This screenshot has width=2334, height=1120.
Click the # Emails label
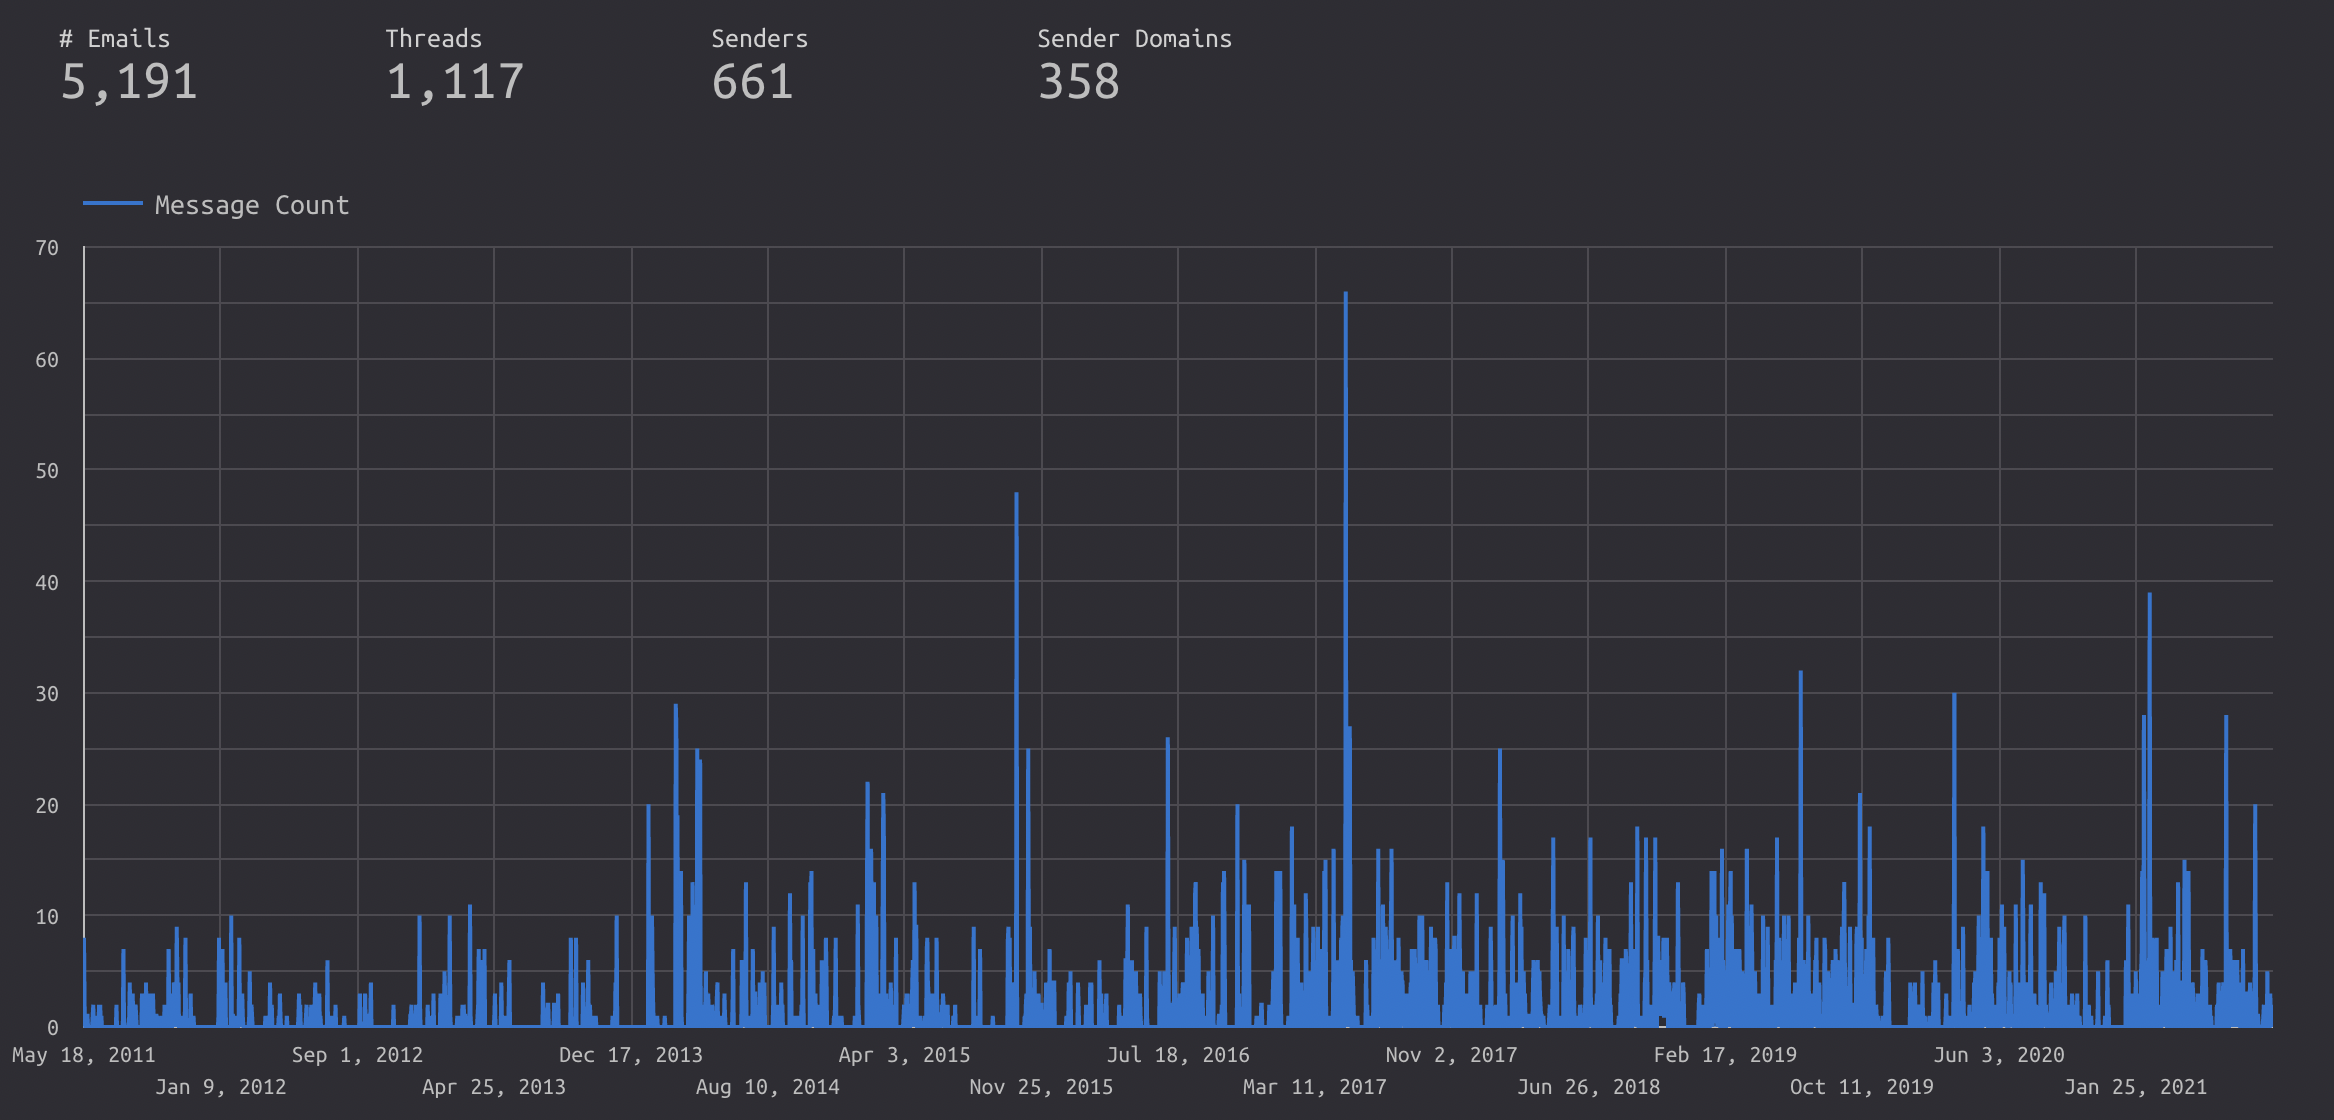click(x=114, y=39)
